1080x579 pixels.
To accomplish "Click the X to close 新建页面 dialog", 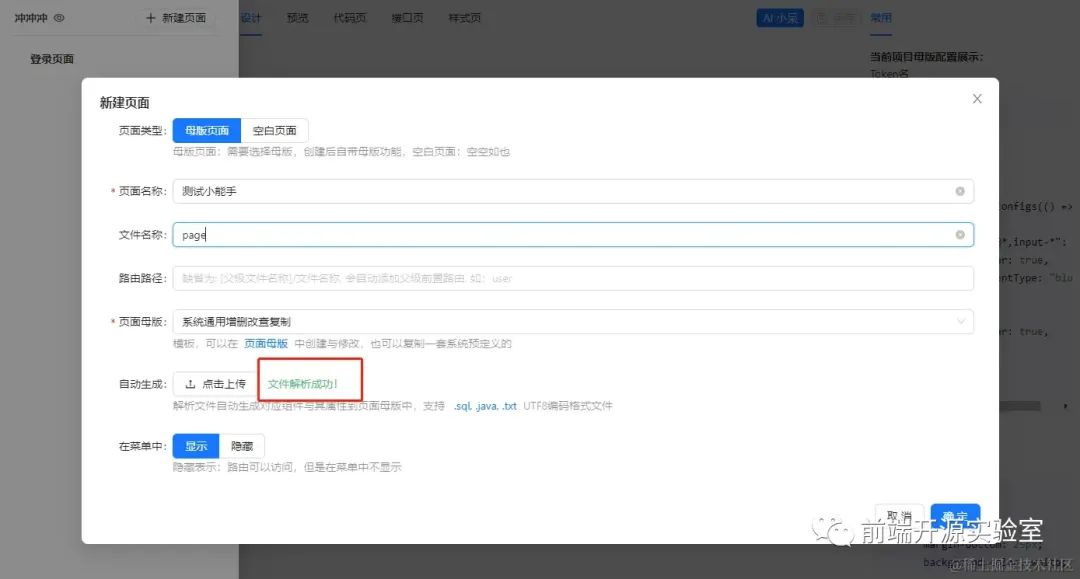I will click(x=977, y=98).
